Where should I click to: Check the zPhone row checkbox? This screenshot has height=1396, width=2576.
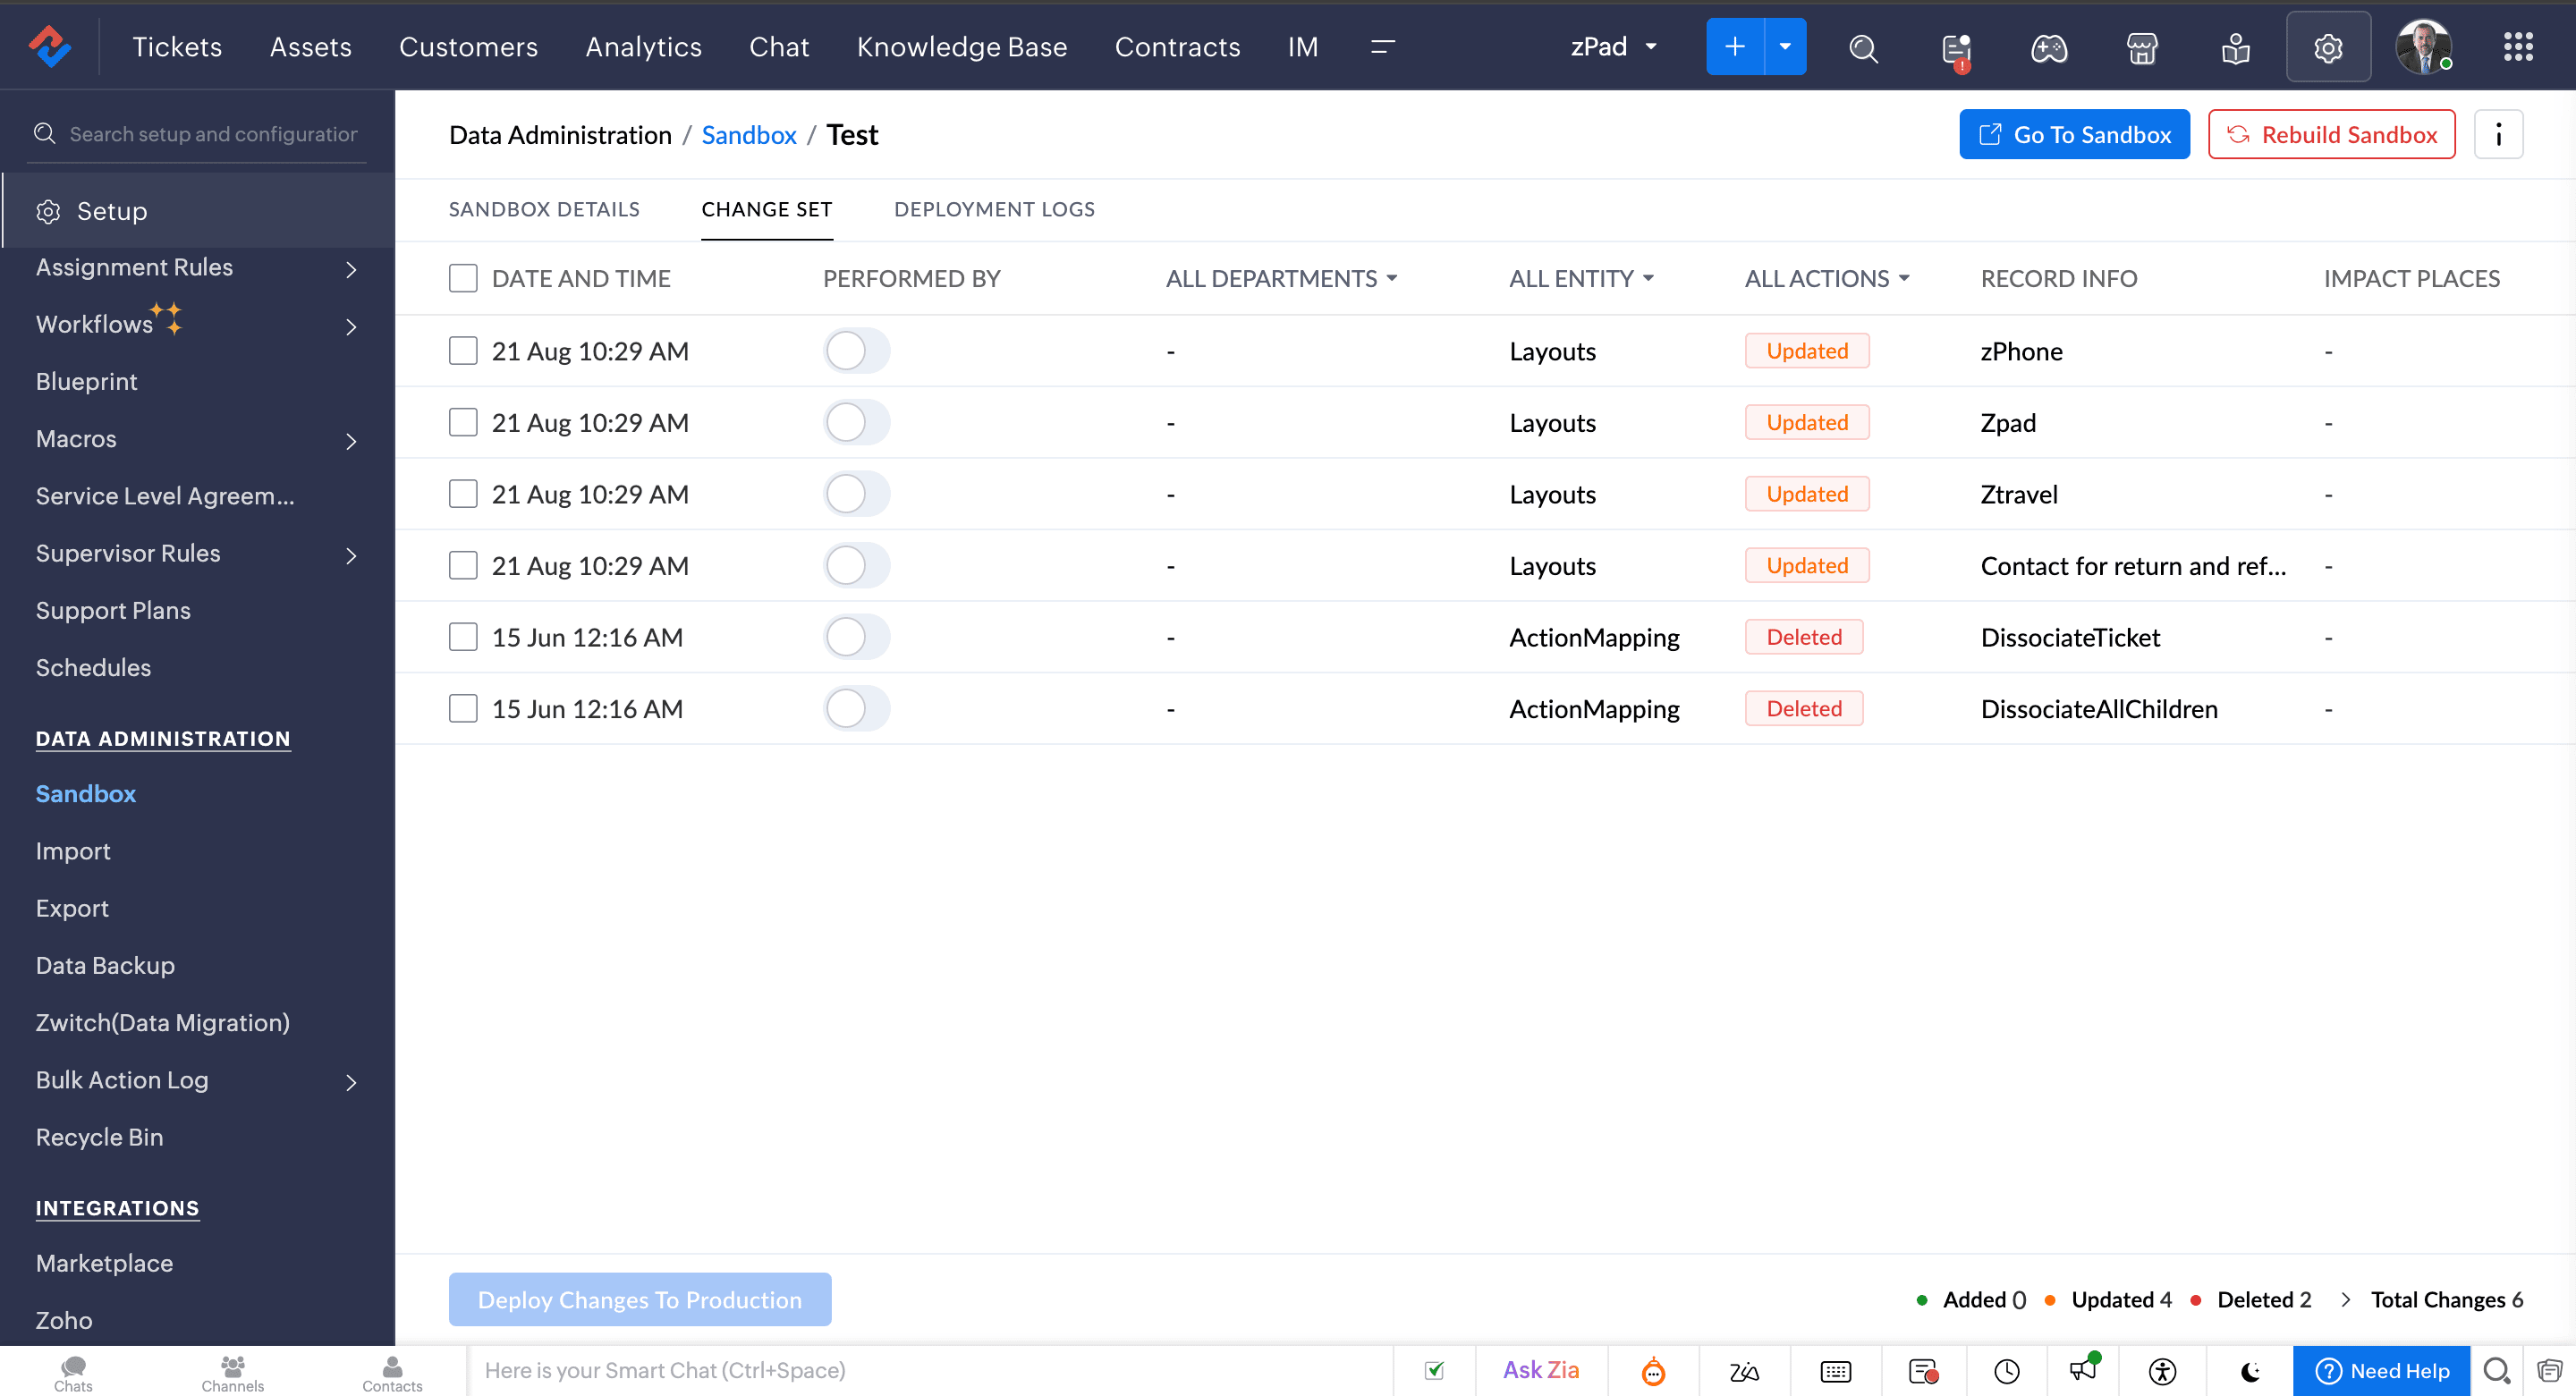(x=463, y=350)
